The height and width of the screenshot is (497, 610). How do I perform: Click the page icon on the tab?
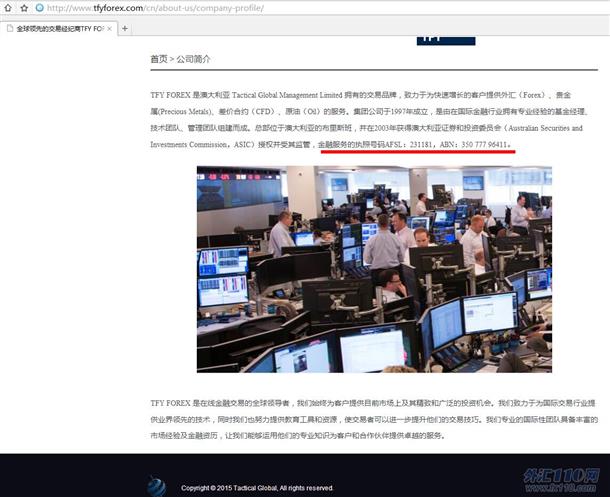[10, 28]
